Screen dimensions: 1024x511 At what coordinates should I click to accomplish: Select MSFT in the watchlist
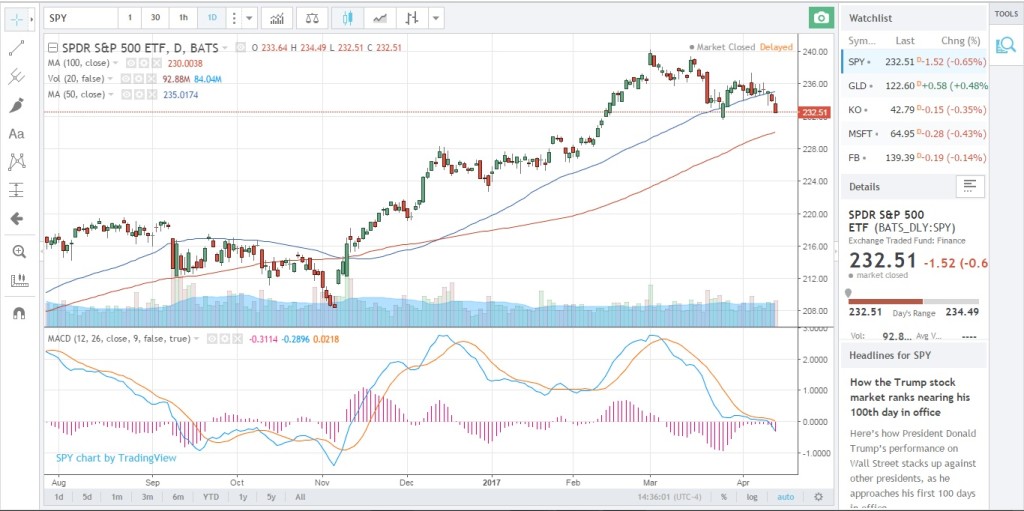(x=863, y=134)
